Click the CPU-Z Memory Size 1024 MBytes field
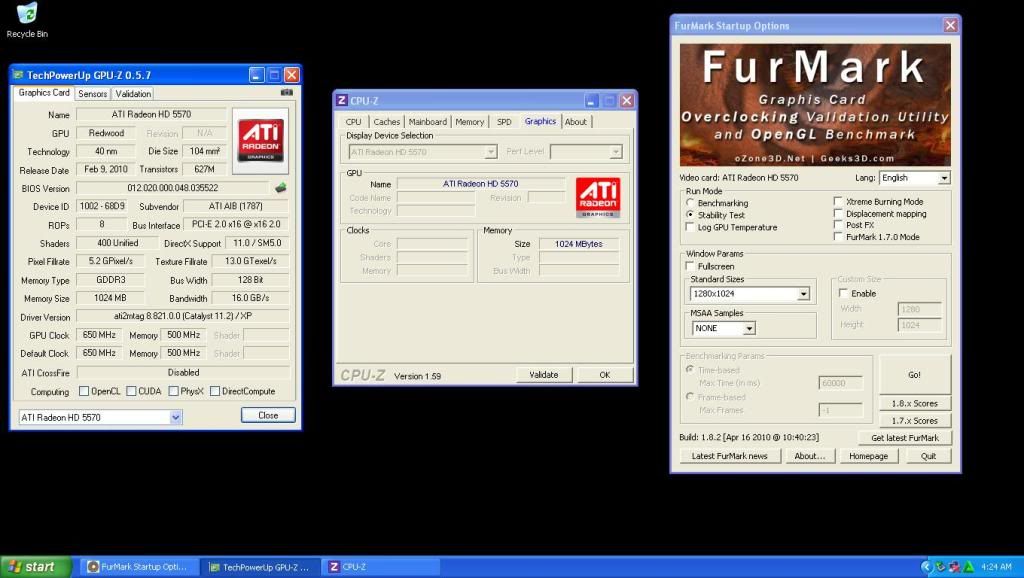The height and width of the screenshot is (578, 1024). tap(579, 244)
